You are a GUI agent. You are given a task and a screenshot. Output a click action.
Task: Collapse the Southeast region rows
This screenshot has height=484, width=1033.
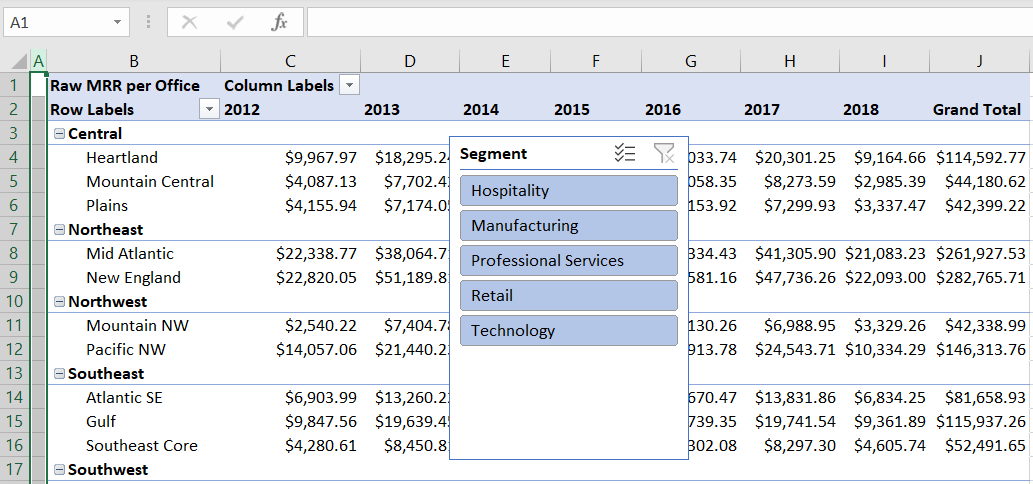click(x=59, y=373)
